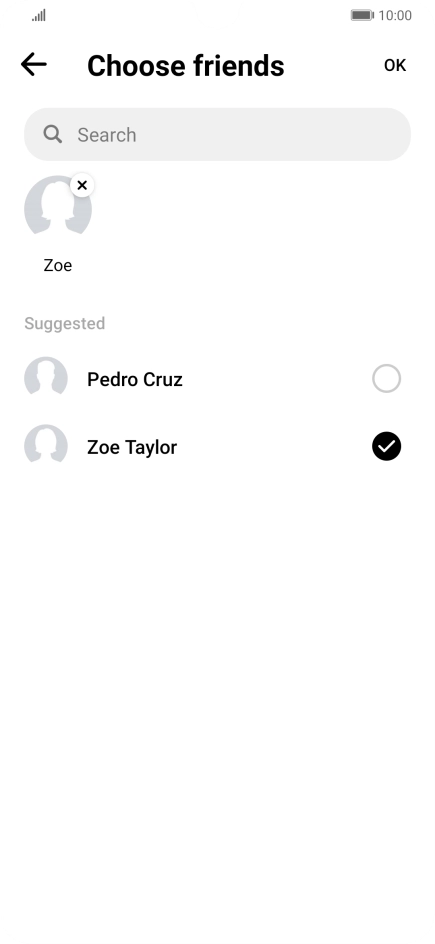The height and width of the screenshot is (944, 435).
Task: Confirm selection with OK
Action: 395,65
